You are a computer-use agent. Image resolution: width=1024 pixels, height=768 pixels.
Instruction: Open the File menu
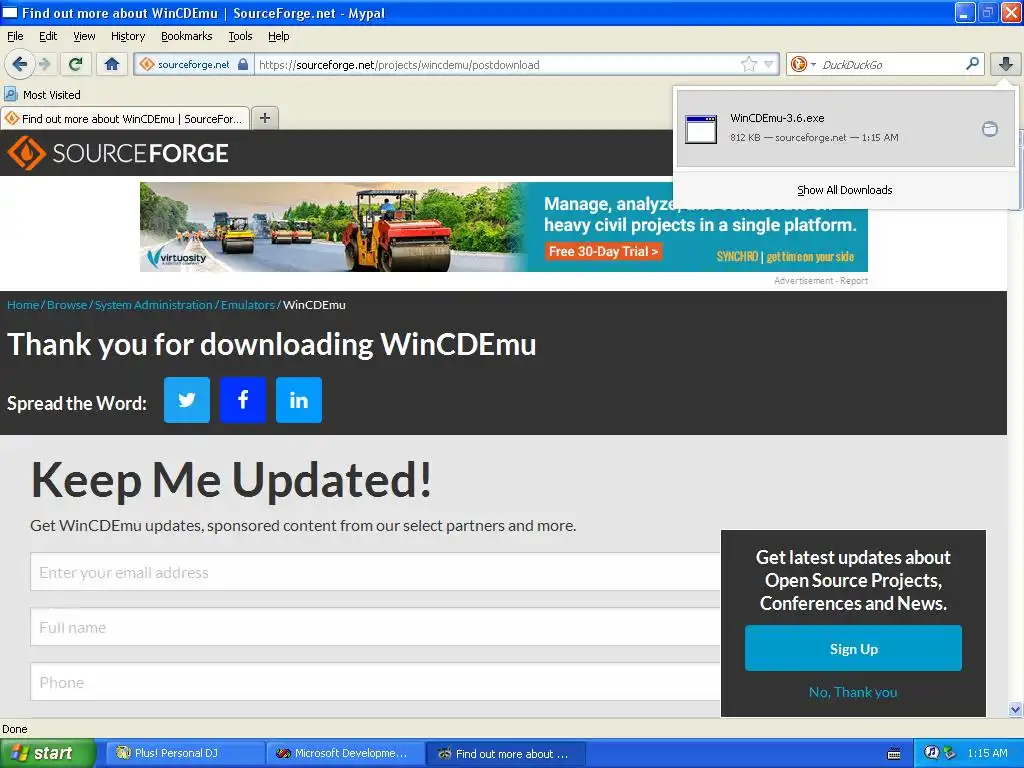[x=14, y=36]
